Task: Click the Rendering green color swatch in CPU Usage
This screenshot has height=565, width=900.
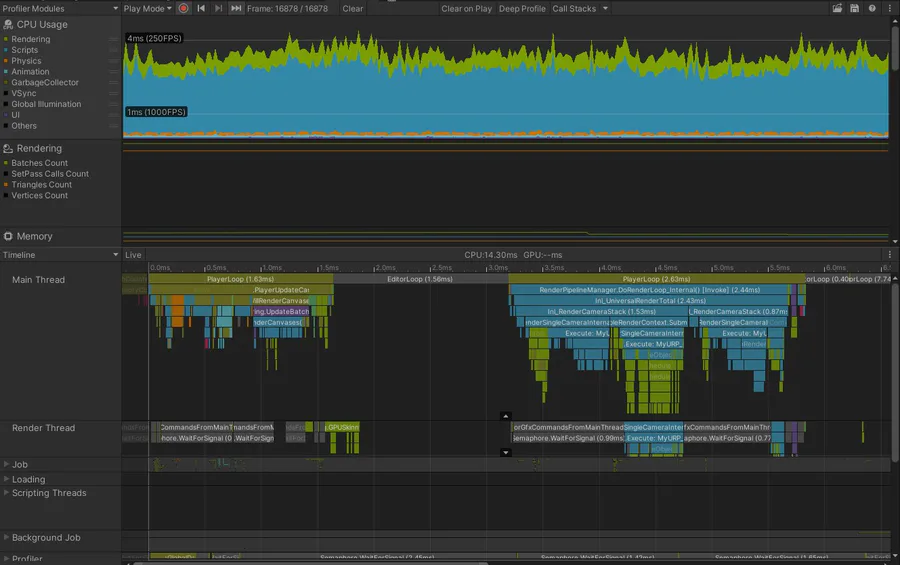Action: tap(6, 39)
